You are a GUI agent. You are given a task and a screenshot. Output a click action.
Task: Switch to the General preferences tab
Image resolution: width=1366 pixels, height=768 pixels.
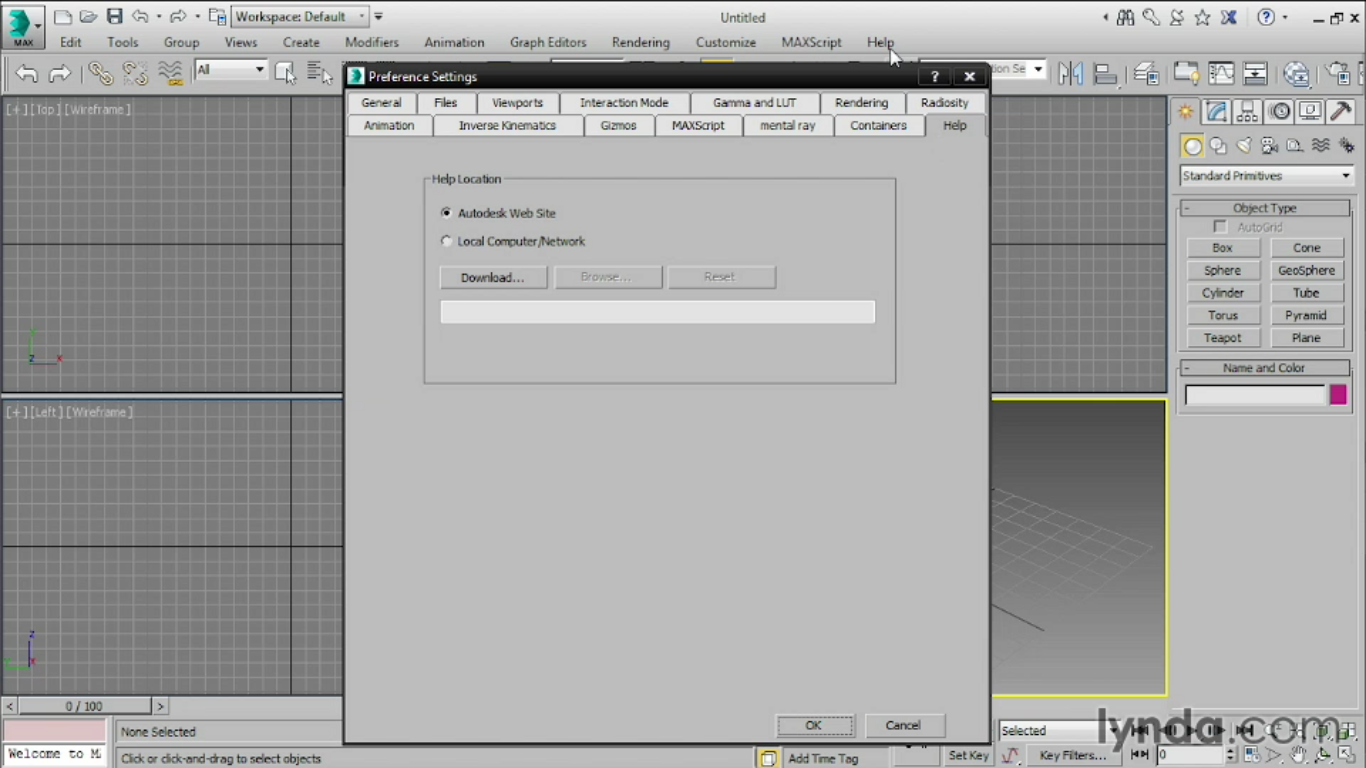coord(381,103)
